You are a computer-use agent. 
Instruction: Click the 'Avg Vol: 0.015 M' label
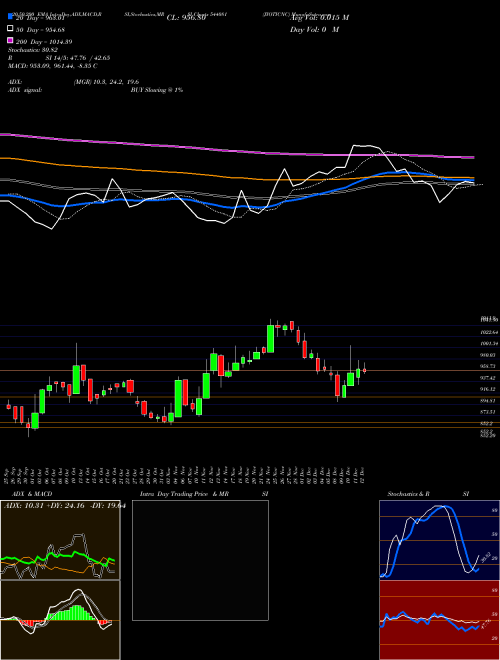(319, 18)
